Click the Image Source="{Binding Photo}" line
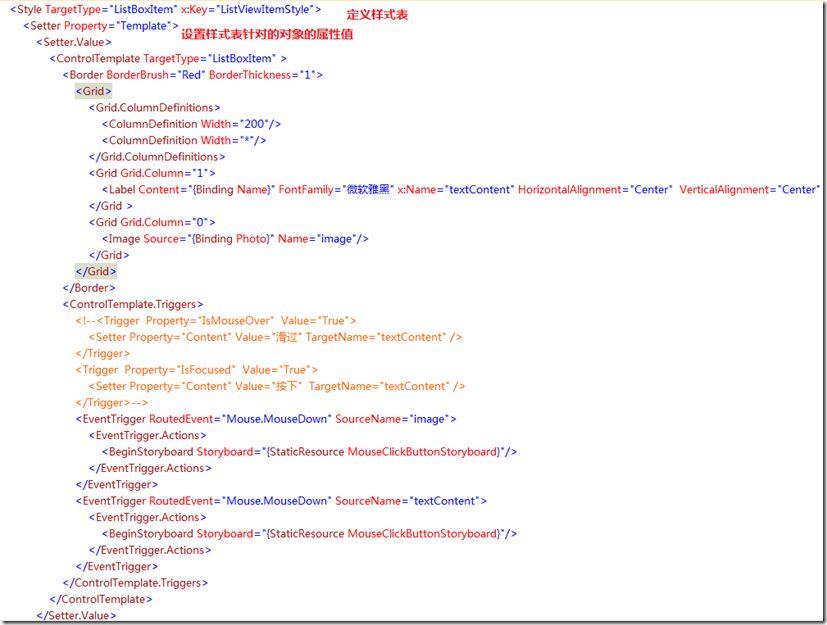The image size is (827, 625). (235, 238)
